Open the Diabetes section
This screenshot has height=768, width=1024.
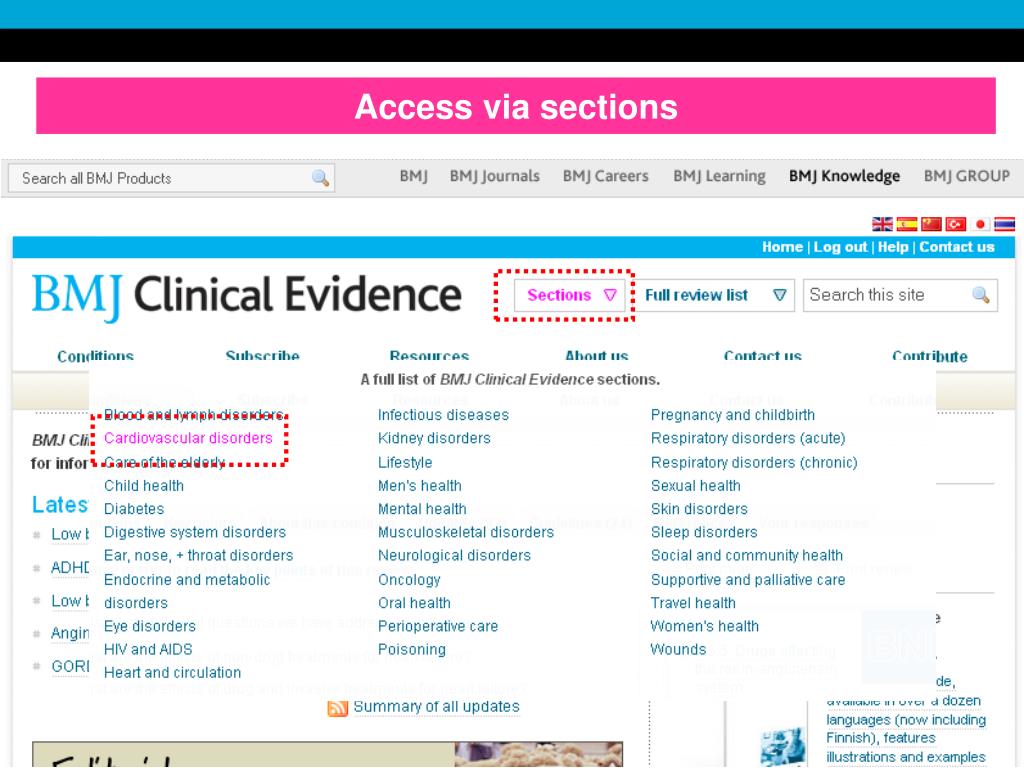pos(134,509)
